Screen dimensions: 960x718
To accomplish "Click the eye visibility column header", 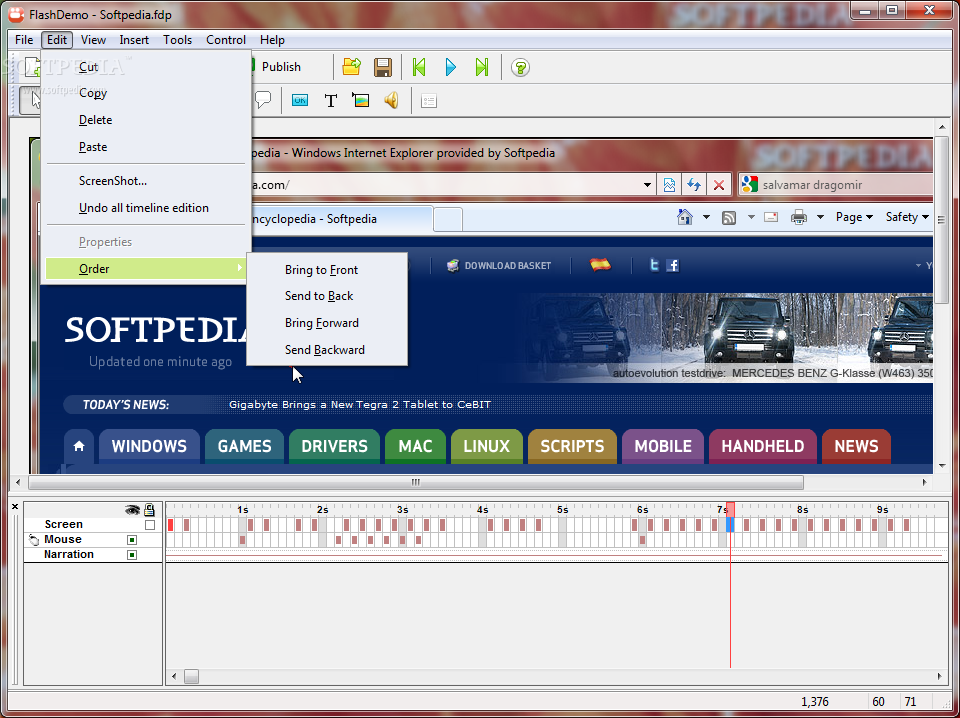I will click(132, 509).
